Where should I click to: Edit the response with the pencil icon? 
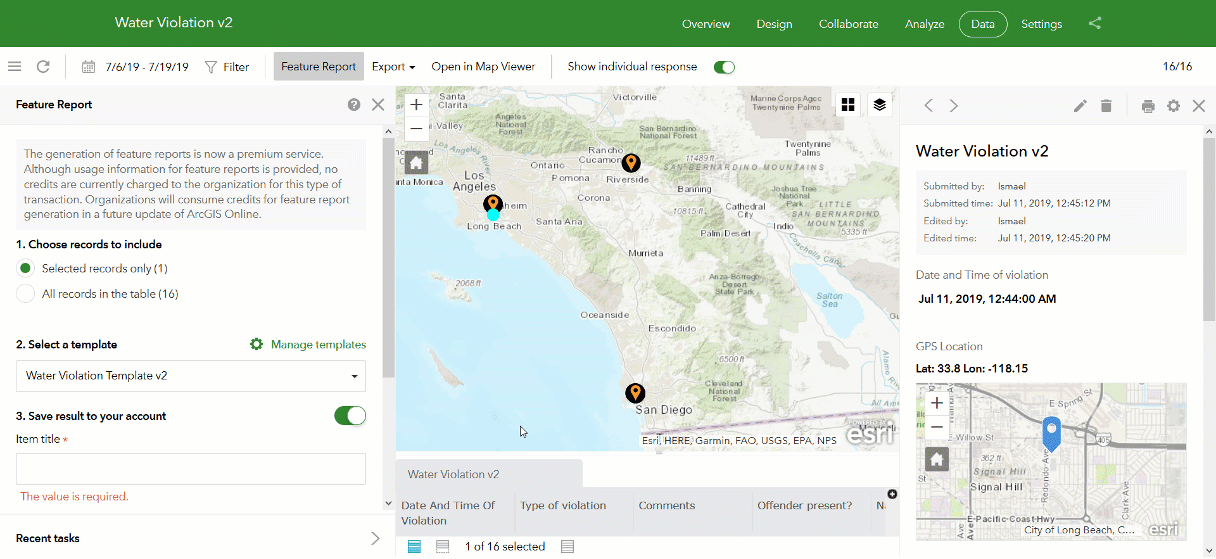click(1080, 105)
